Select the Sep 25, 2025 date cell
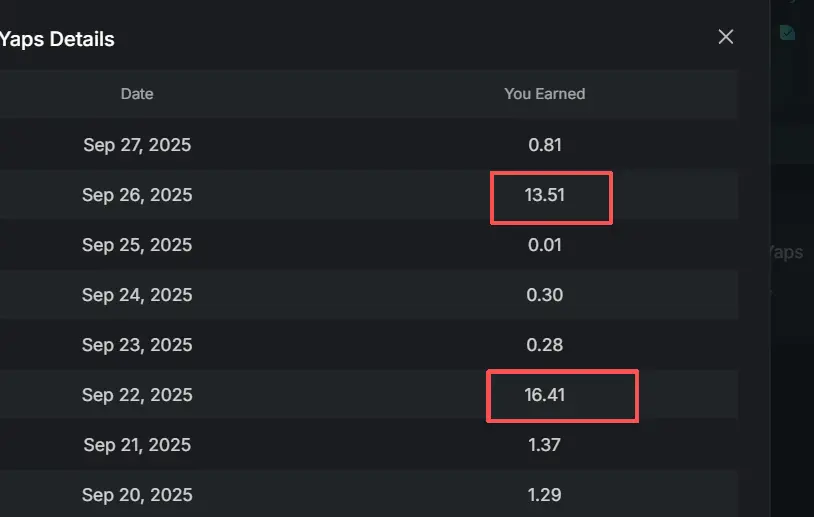Viewport: 814px width, 517px height. coord(137,245)
